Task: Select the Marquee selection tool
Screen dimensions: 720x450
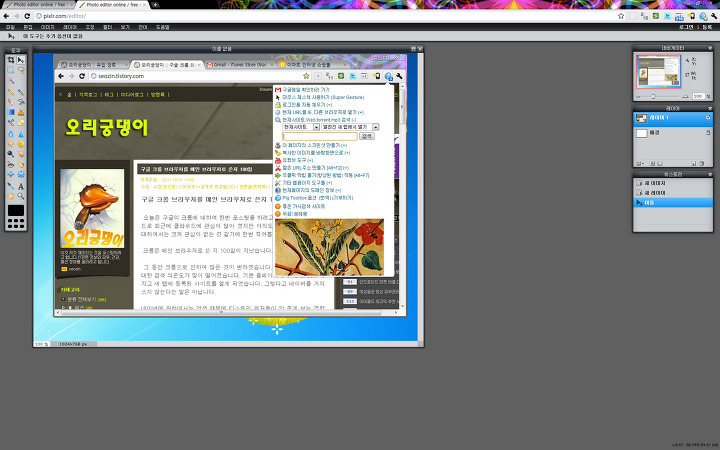Action: pyautogui.click(x=11, y=70)
